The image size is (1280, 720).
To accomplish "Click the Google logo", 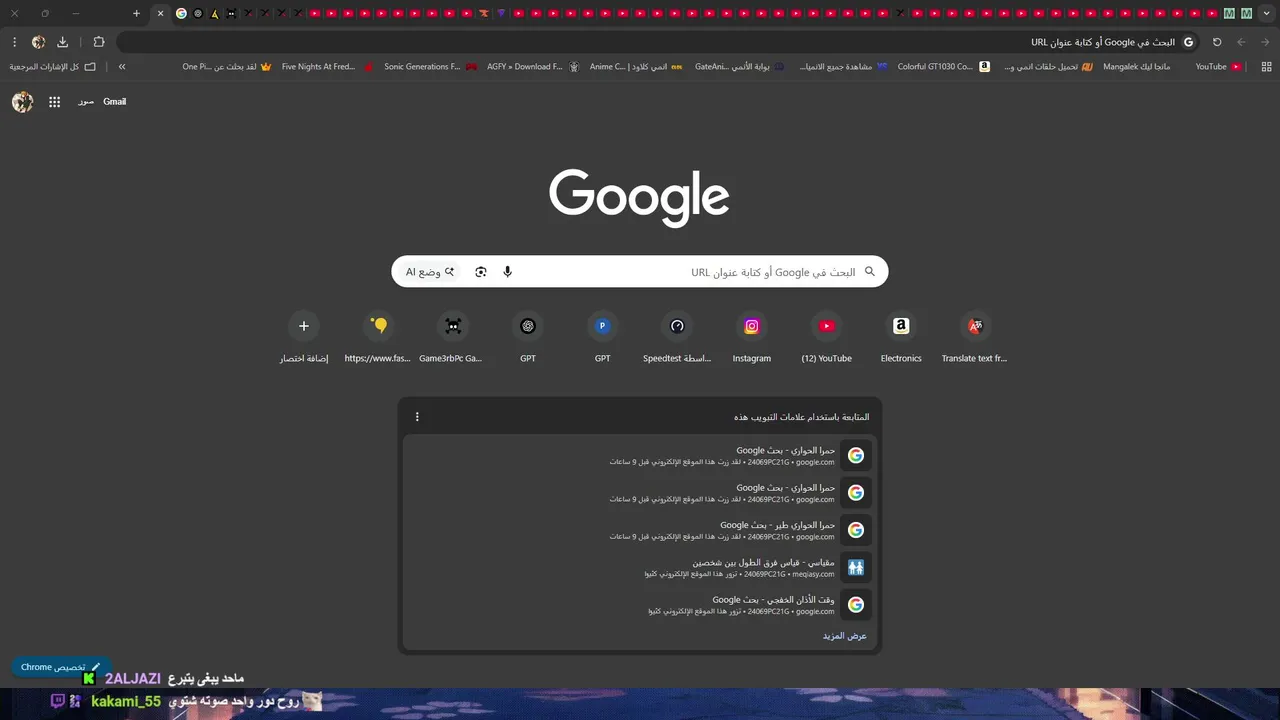I will [639, 198].
